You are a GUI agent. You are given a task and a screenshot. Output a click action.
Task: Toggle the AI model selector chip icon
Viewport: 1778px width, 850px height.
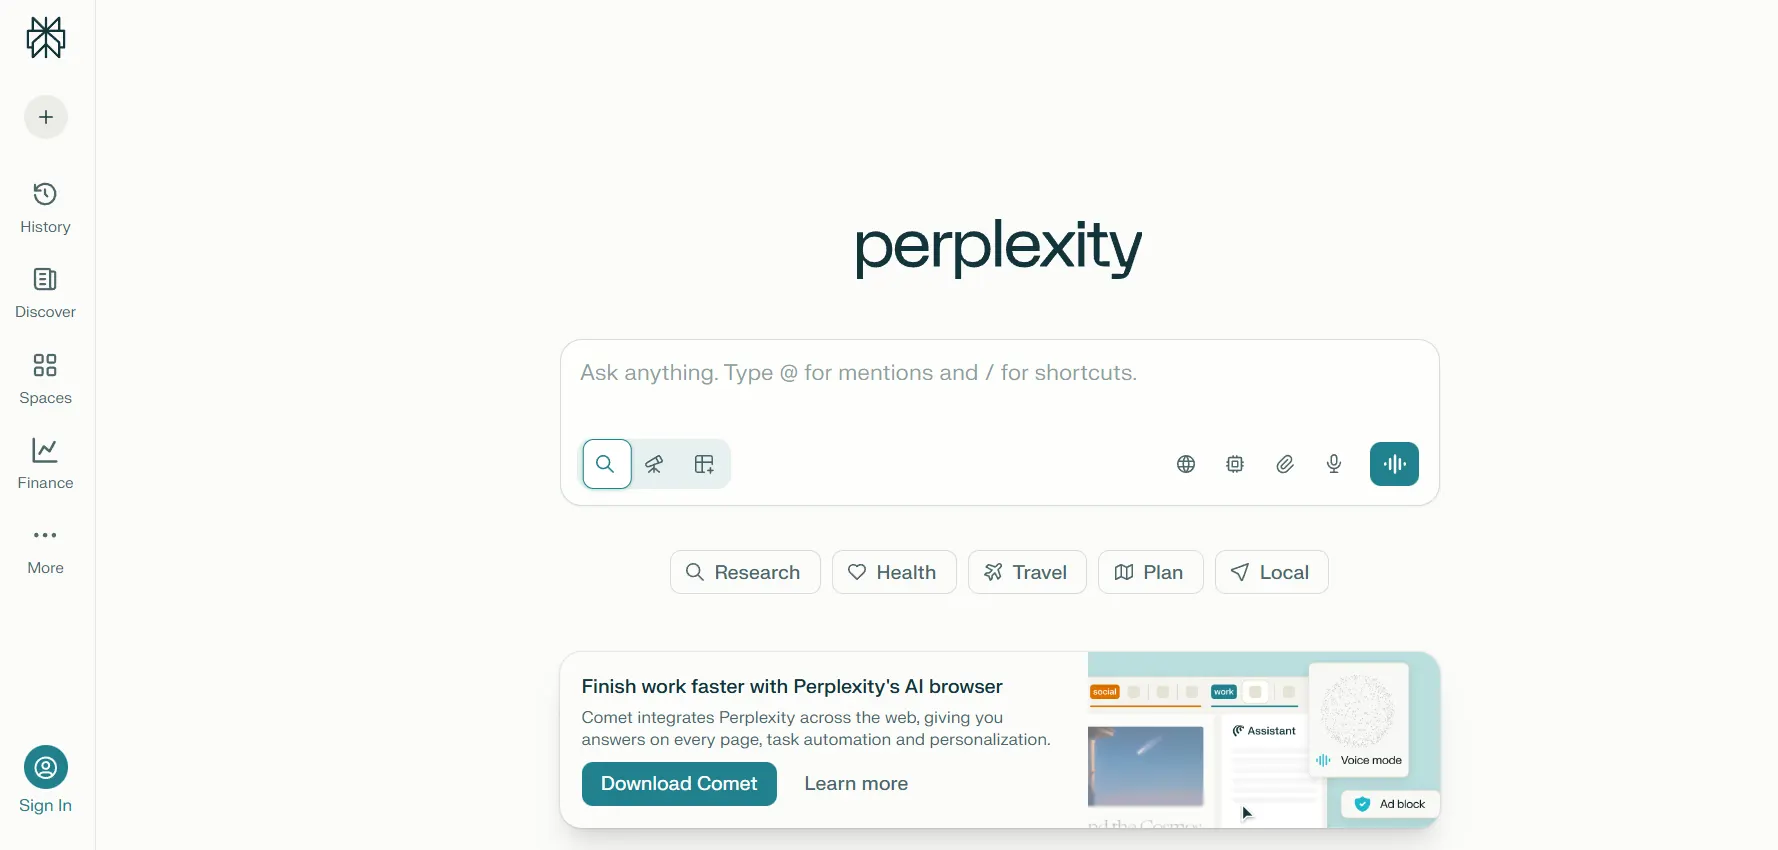click(1235, 464)
